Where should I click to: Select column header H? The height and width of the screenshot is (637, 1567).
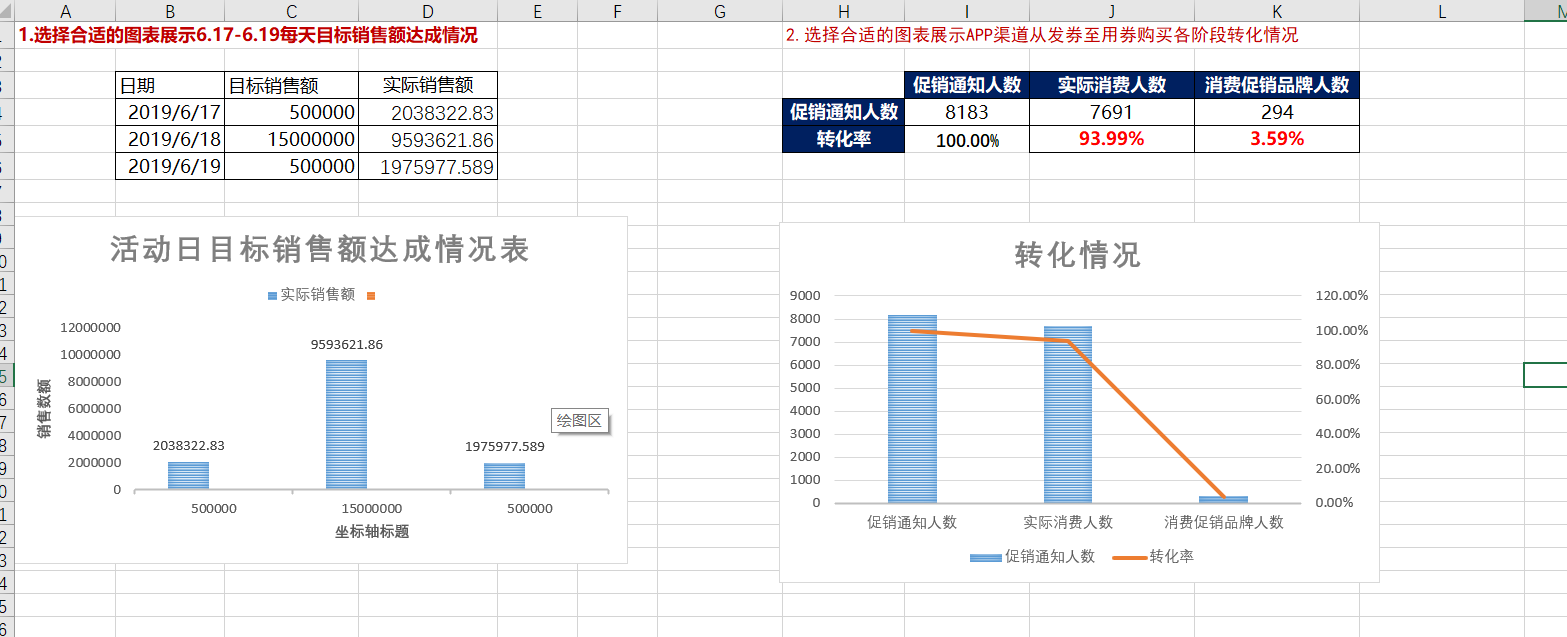[843, 10]
